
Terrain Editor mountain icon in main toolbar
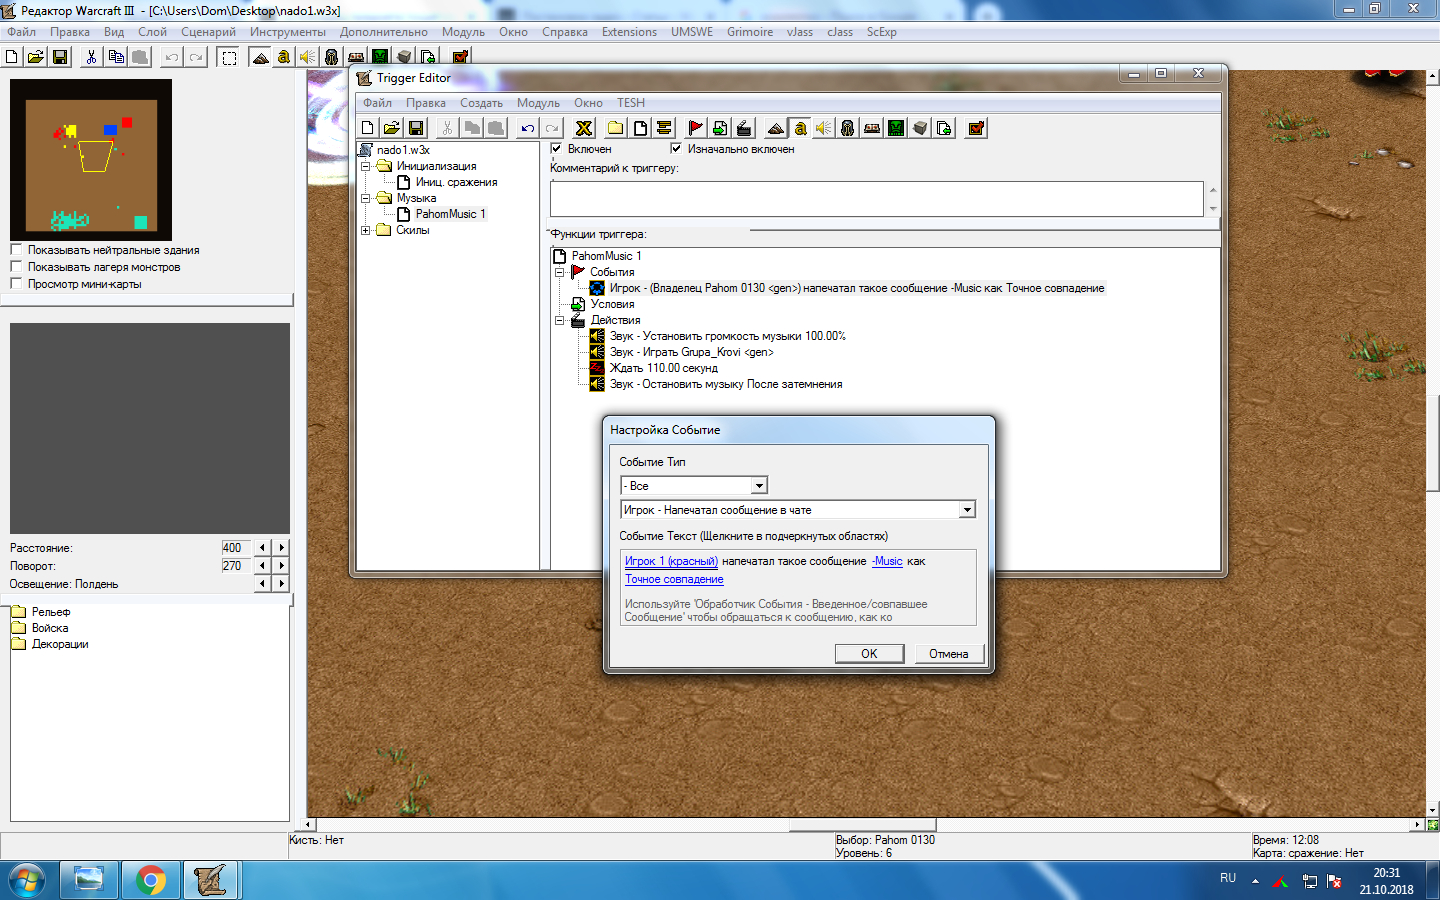click(x=260, y=57)
